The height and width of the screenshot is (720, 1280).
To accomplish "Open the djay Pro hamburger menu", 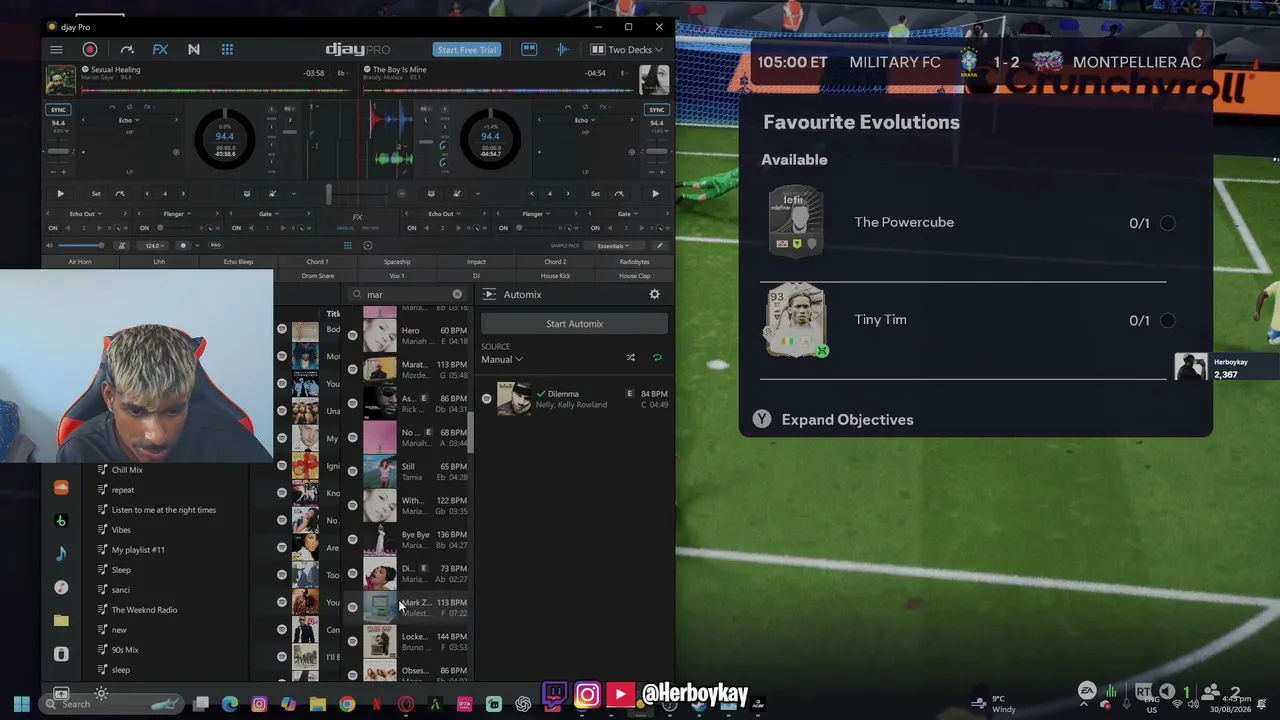I will [56, 49].
